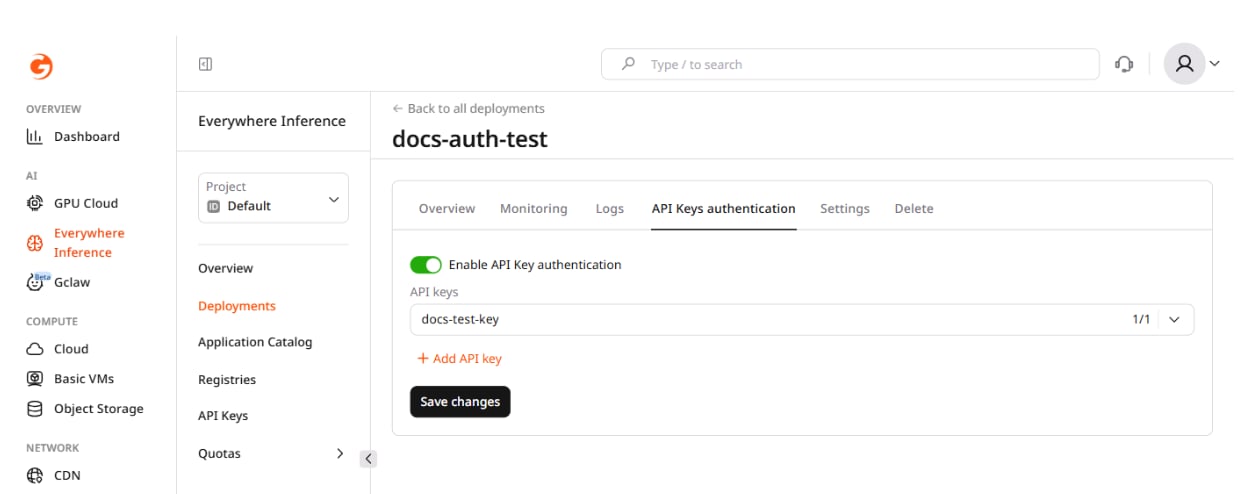1257x494 pixels.
Task: Click the CDN globe icon
Action: (35, 476)
